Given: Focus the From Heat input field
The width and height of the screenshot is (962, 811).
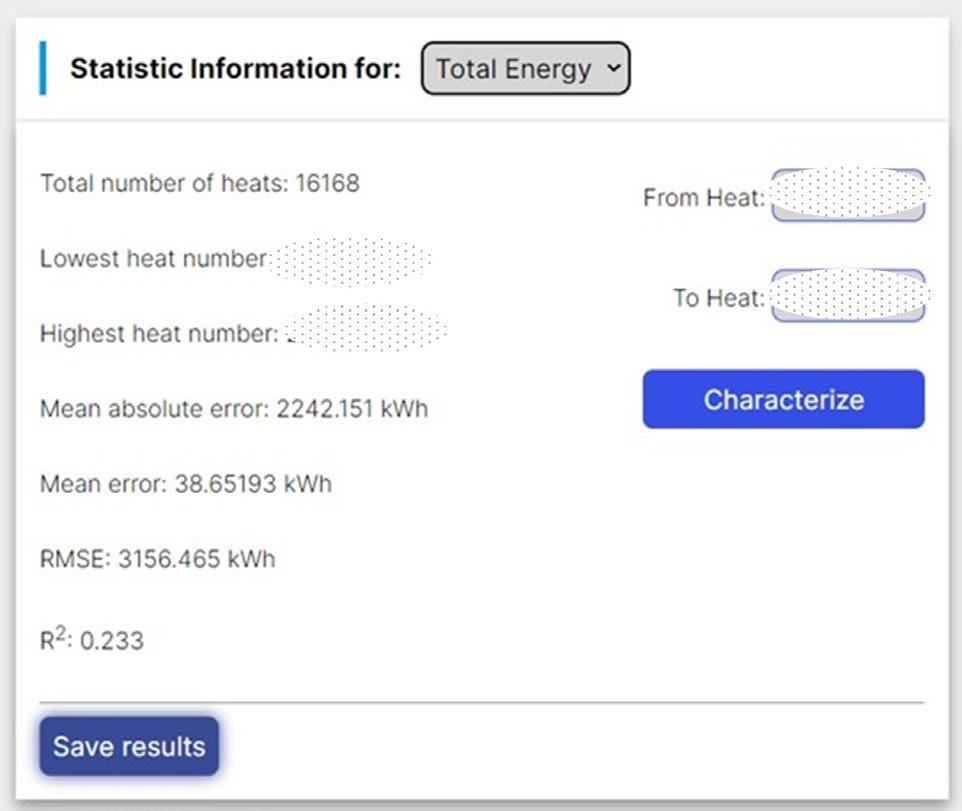Looking at the screenshot, I should click(x=848, y=195).
